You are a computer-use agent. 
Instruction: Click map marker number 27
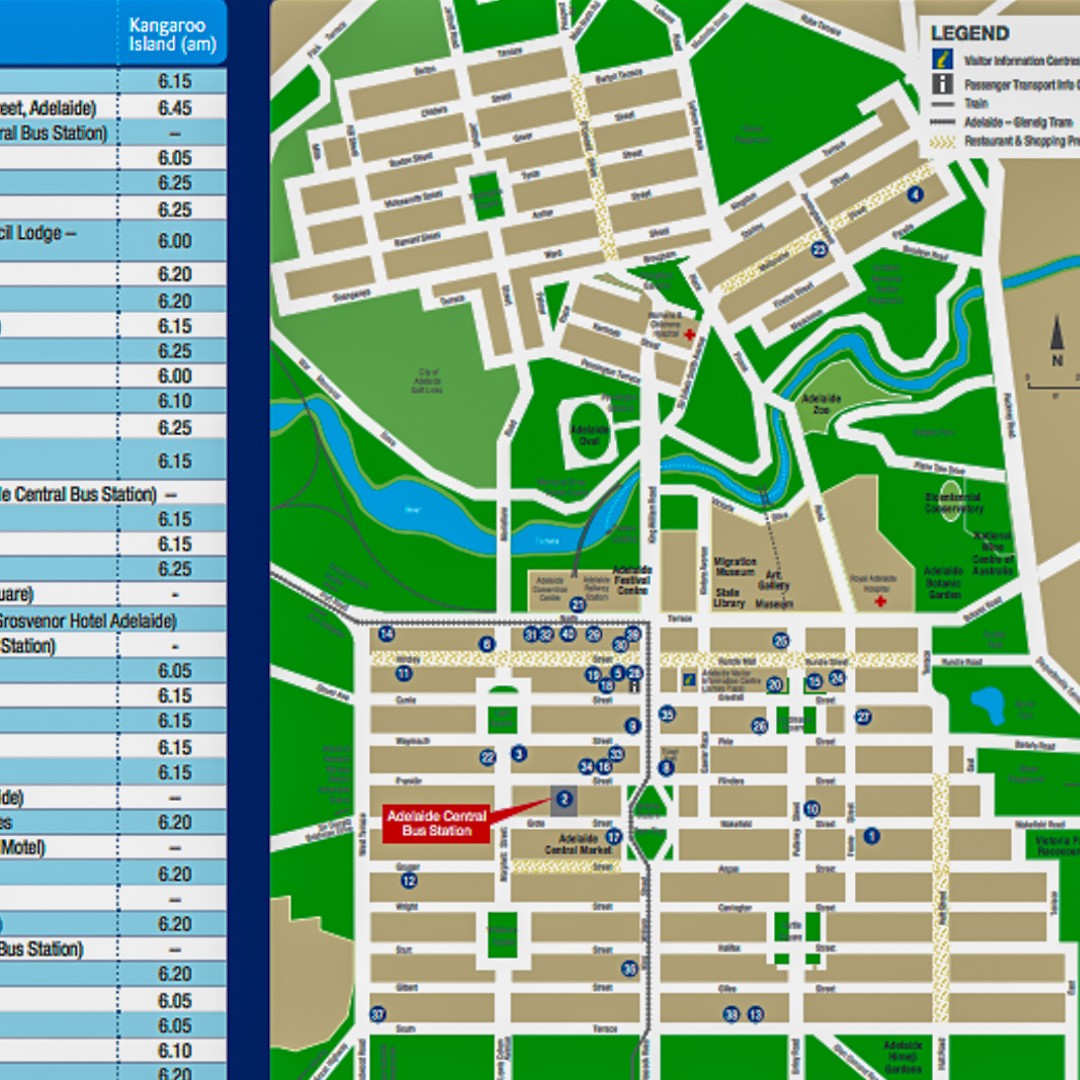point(863,717)
